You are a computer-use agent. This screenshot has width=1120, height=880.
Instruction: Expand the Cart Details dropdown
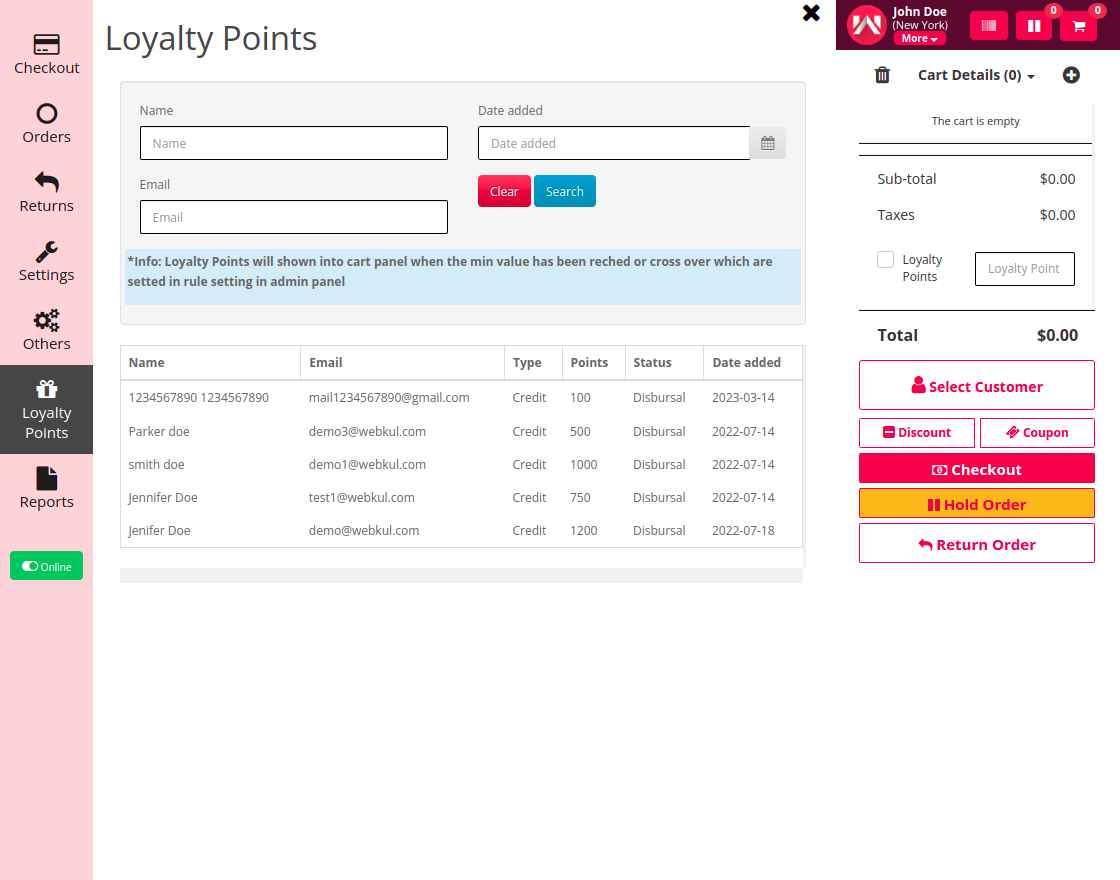point(975,75)
